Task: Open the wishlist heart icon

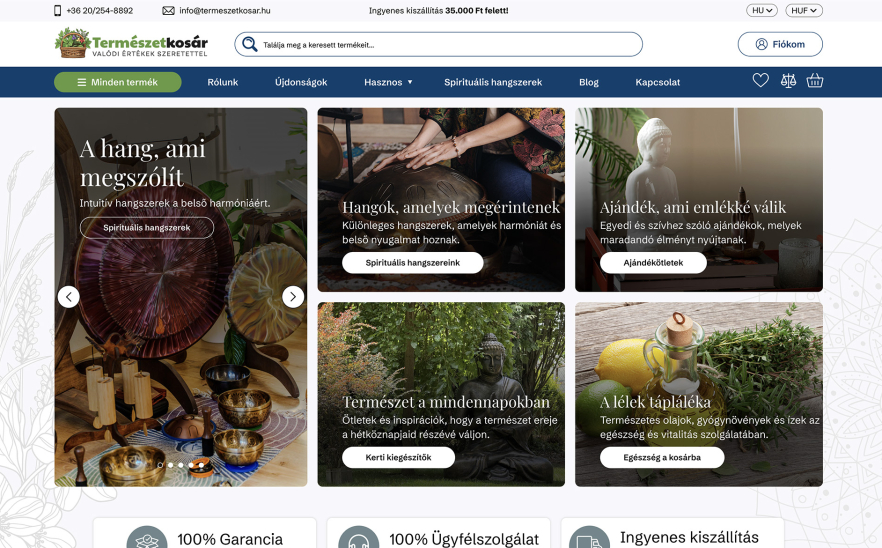Action: click(760, 80)
